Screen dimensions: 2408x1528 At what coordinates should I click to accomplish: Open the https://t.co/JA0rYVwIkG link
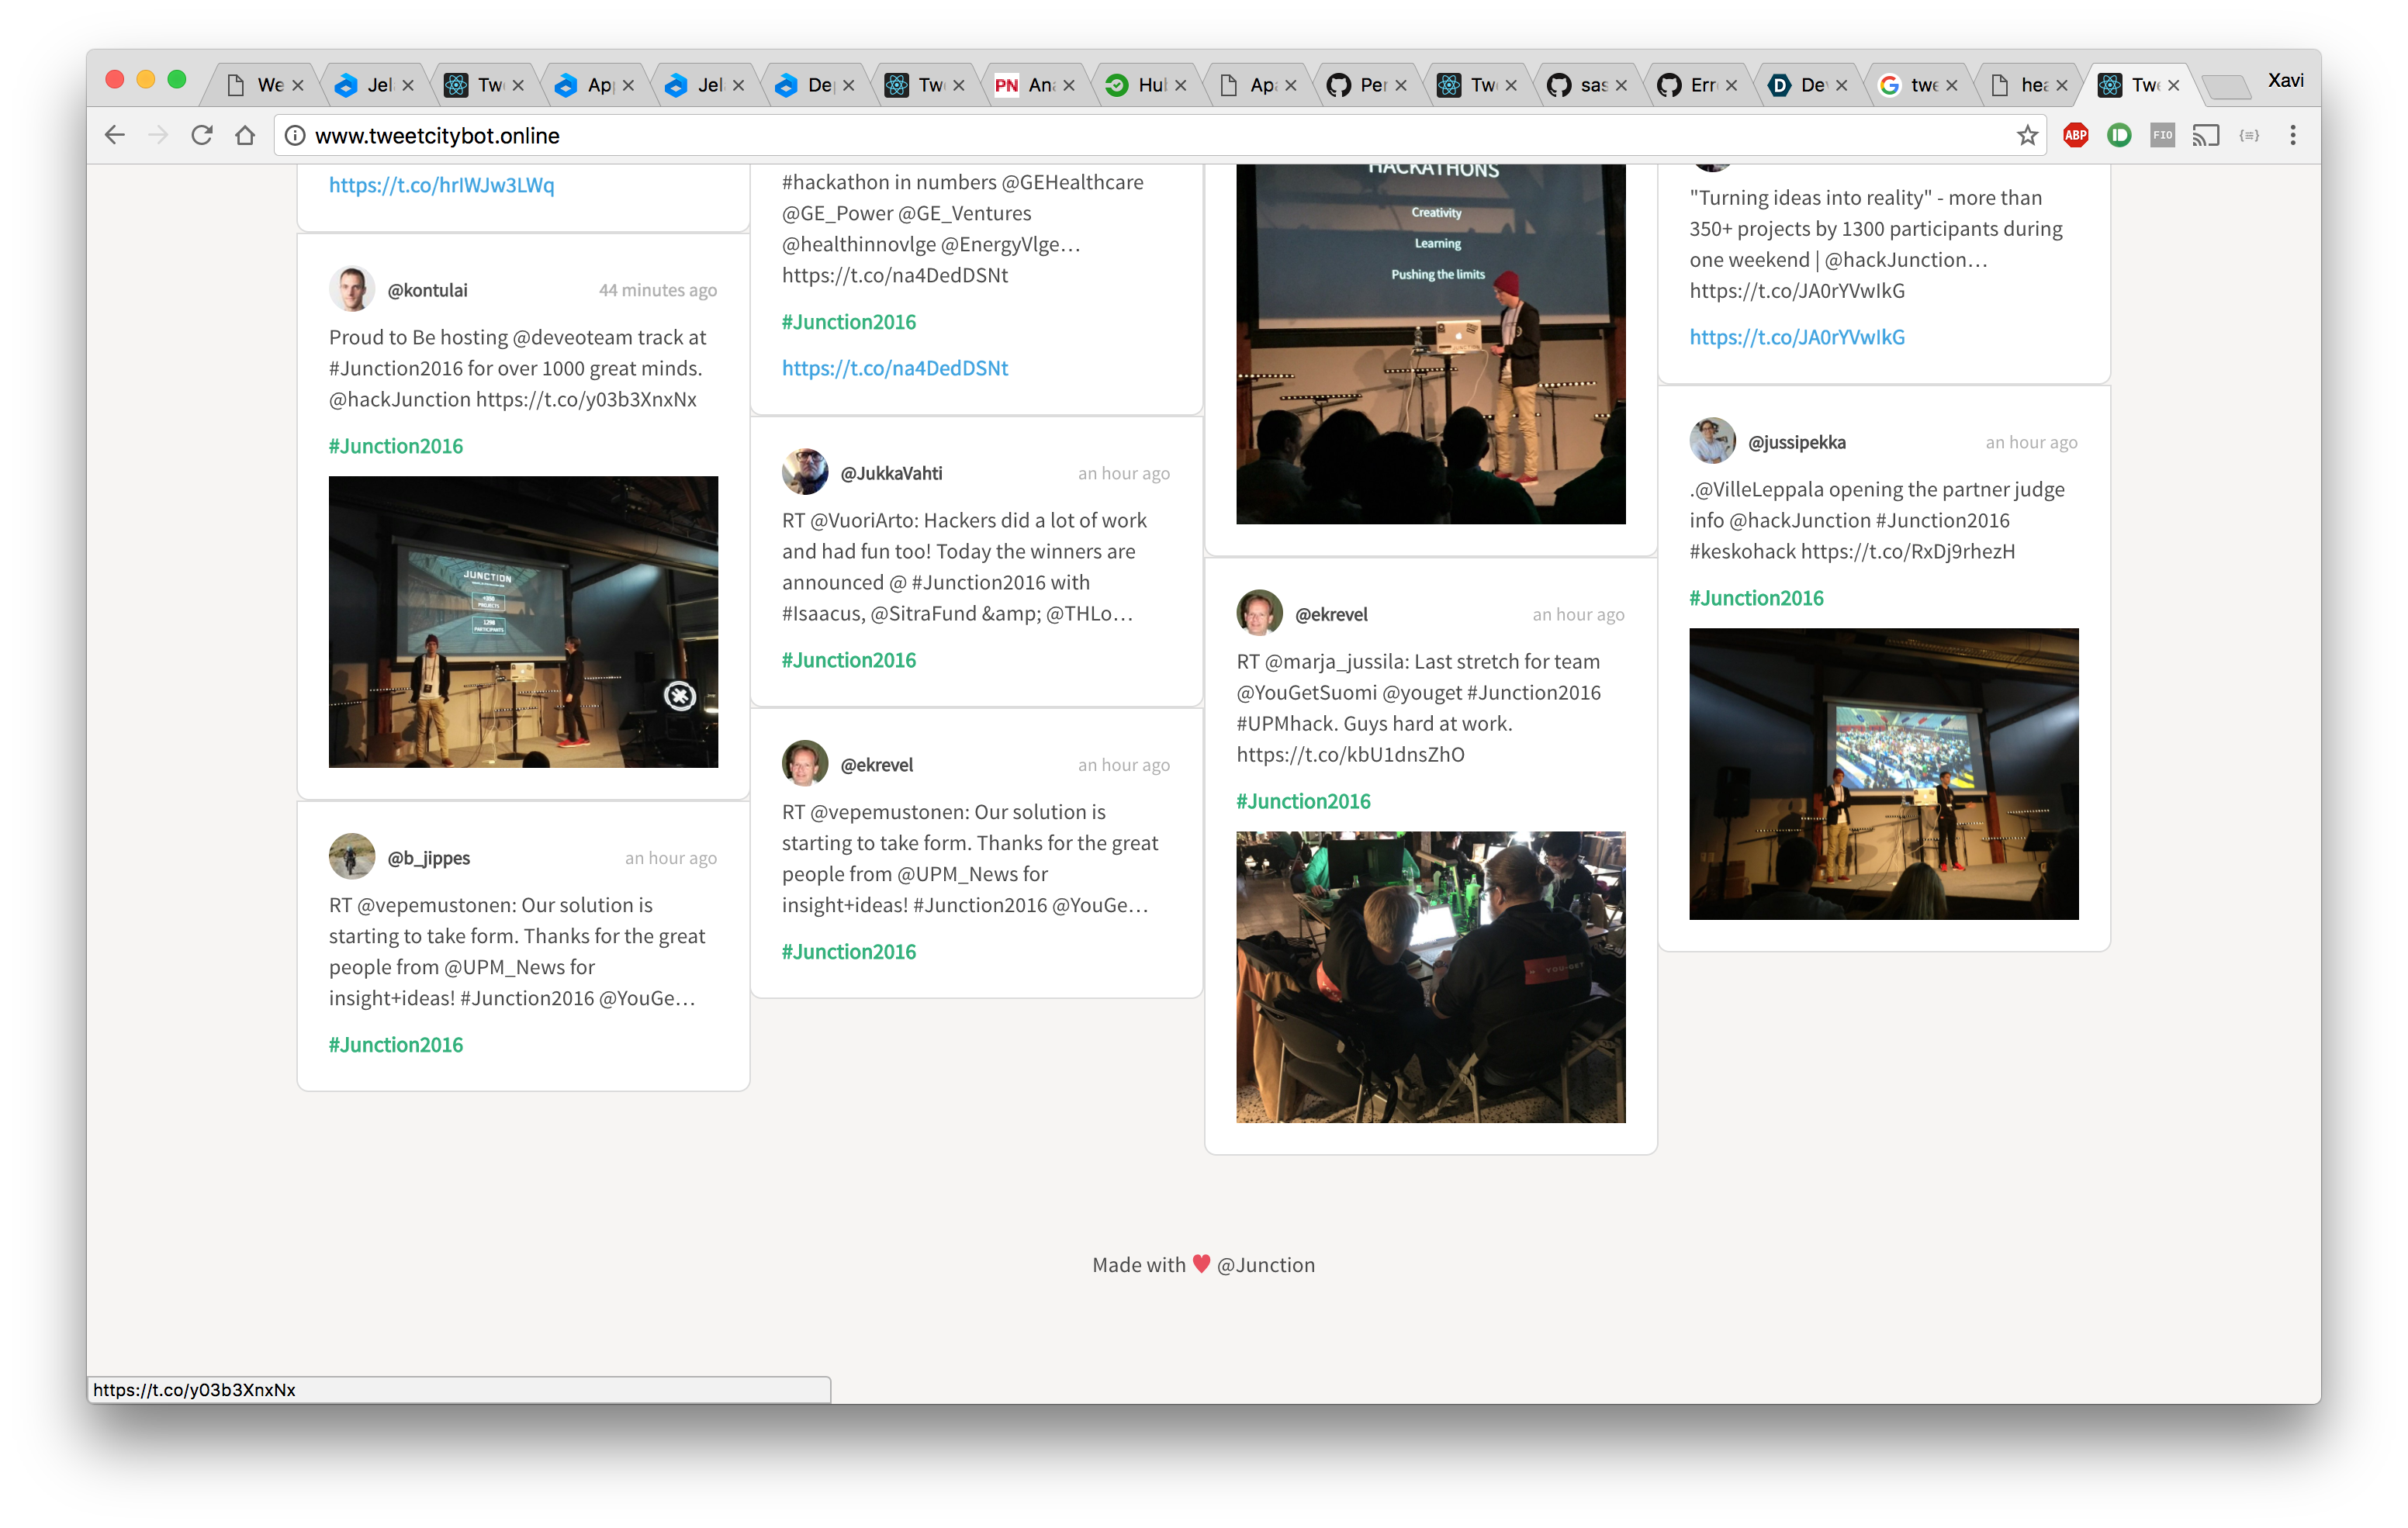(x=1796, y=337)
